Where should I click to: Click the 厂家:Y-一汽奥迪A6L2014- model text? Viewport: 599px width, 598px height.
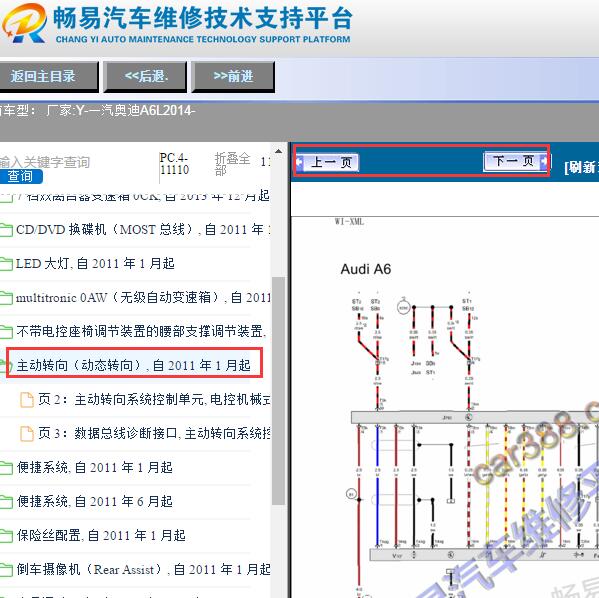pyautogui.click(x=121, y=110)
